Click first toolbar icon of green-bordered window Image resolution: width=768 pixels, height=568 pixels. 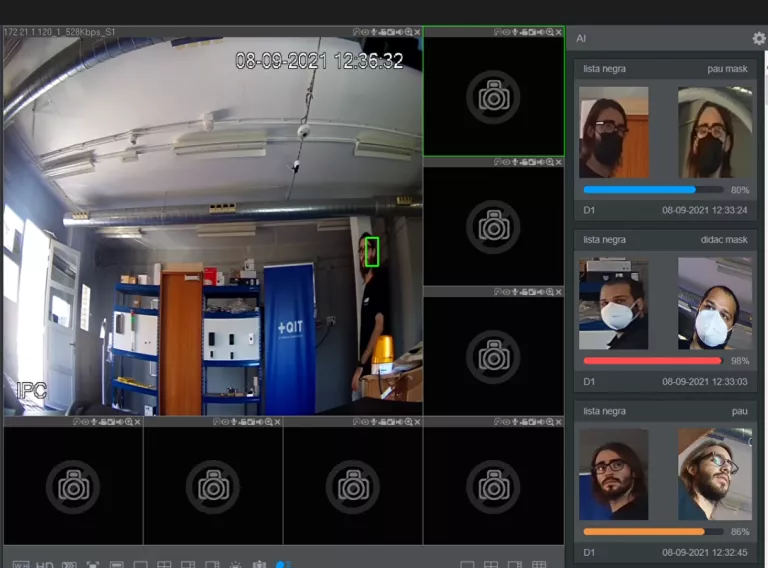pyautogui.click(x=497, y=32)
